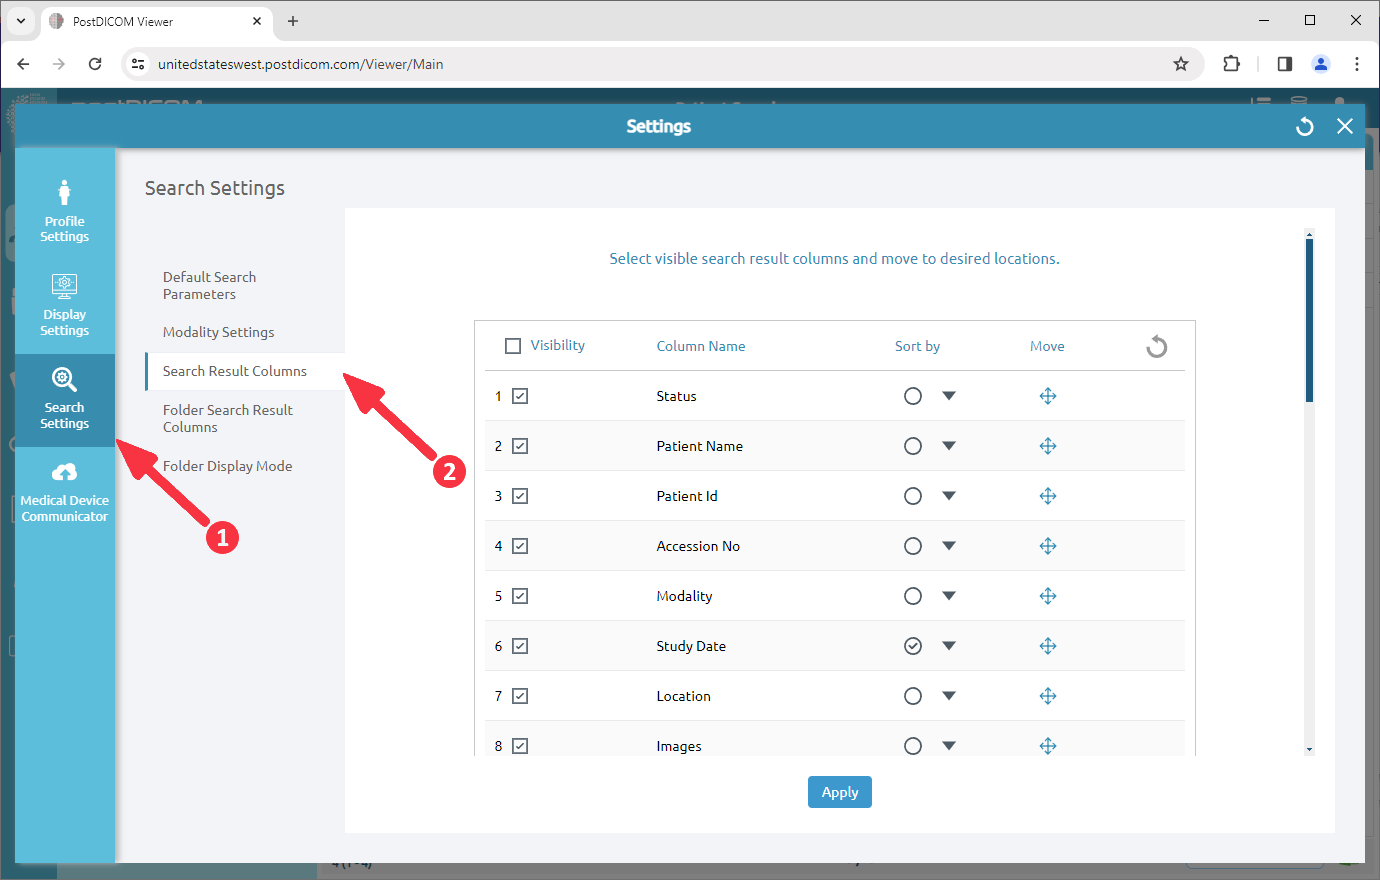
Task: Toggle the master Visibility checkbox
Action: click(x=513, y=345)
